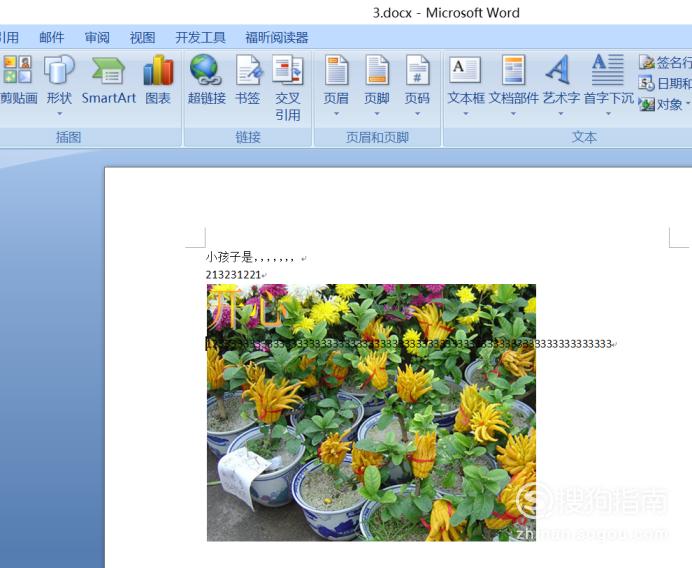Insert an object via 对象 icon

point(647,104)
